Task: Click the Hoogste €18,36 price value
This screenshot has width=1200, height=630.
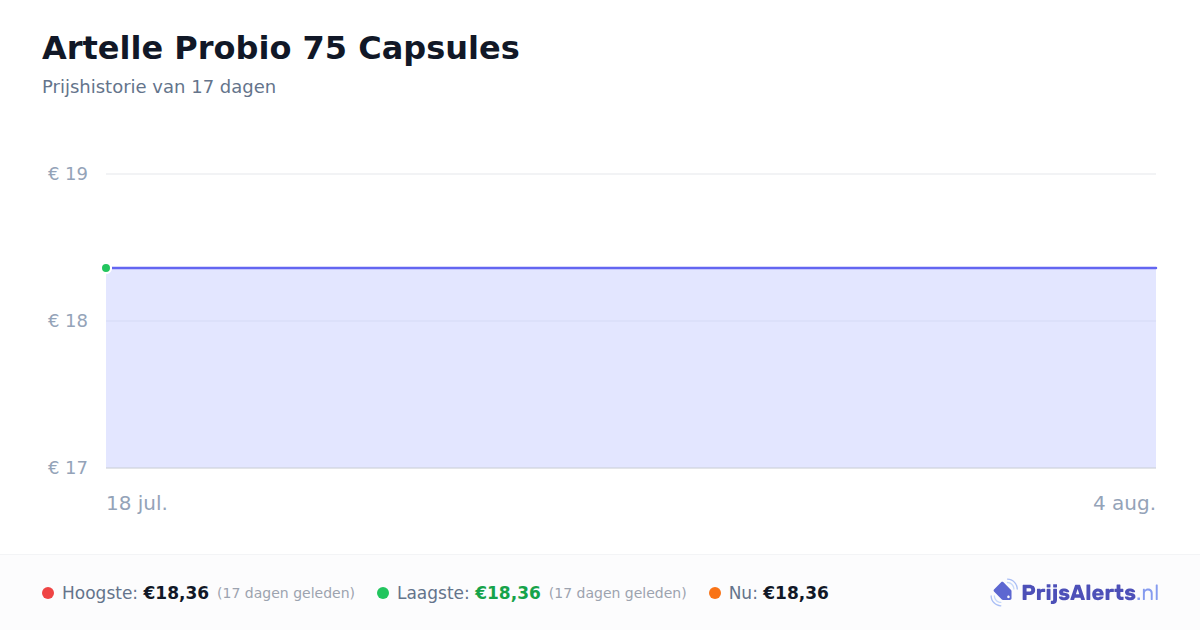Action: [176, 593]
